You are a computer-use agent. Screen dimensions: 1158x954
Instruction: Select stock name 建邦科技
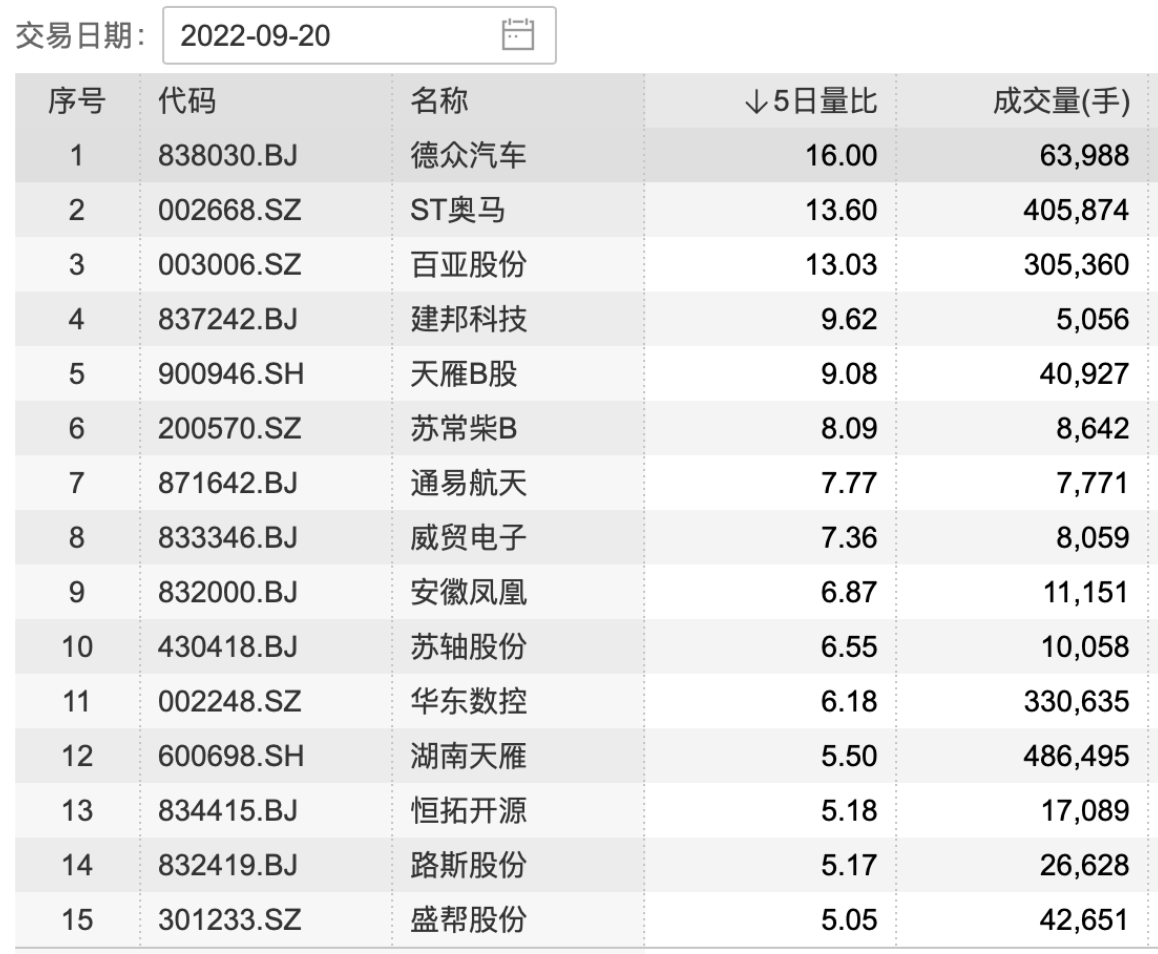468,319
